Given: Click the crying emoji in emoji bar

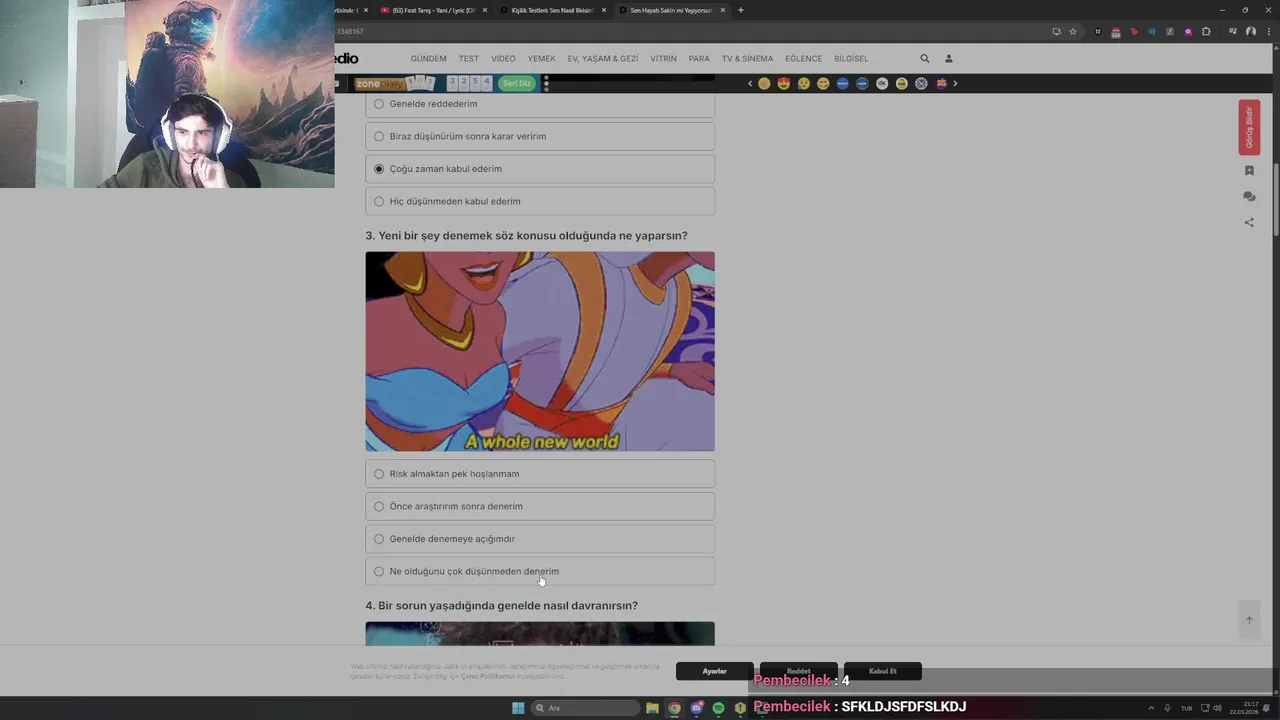Looking at the screenshot, I should tap(803, 84).
